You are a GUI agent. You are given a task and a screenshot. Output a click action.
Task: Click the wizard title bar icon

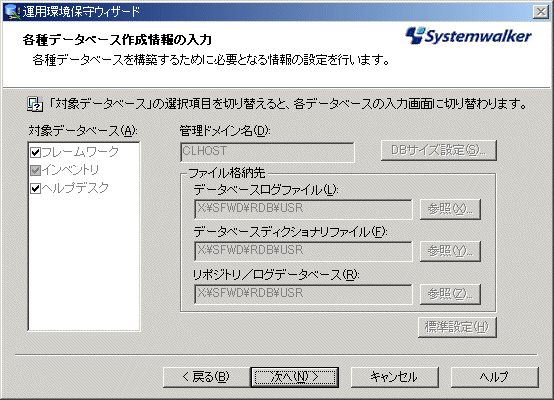[12, 12]
